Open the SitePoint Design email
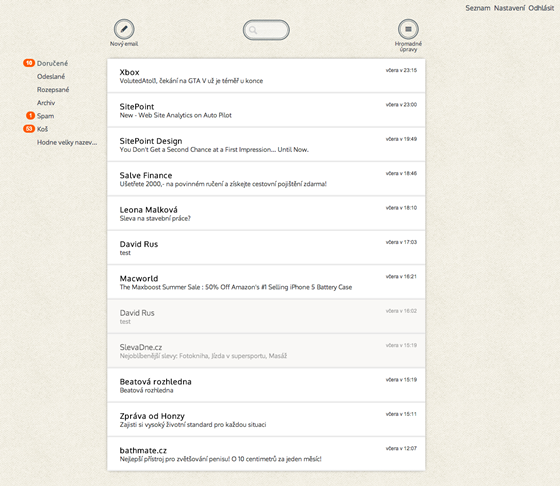560x486 pixels. pos(266,145)
